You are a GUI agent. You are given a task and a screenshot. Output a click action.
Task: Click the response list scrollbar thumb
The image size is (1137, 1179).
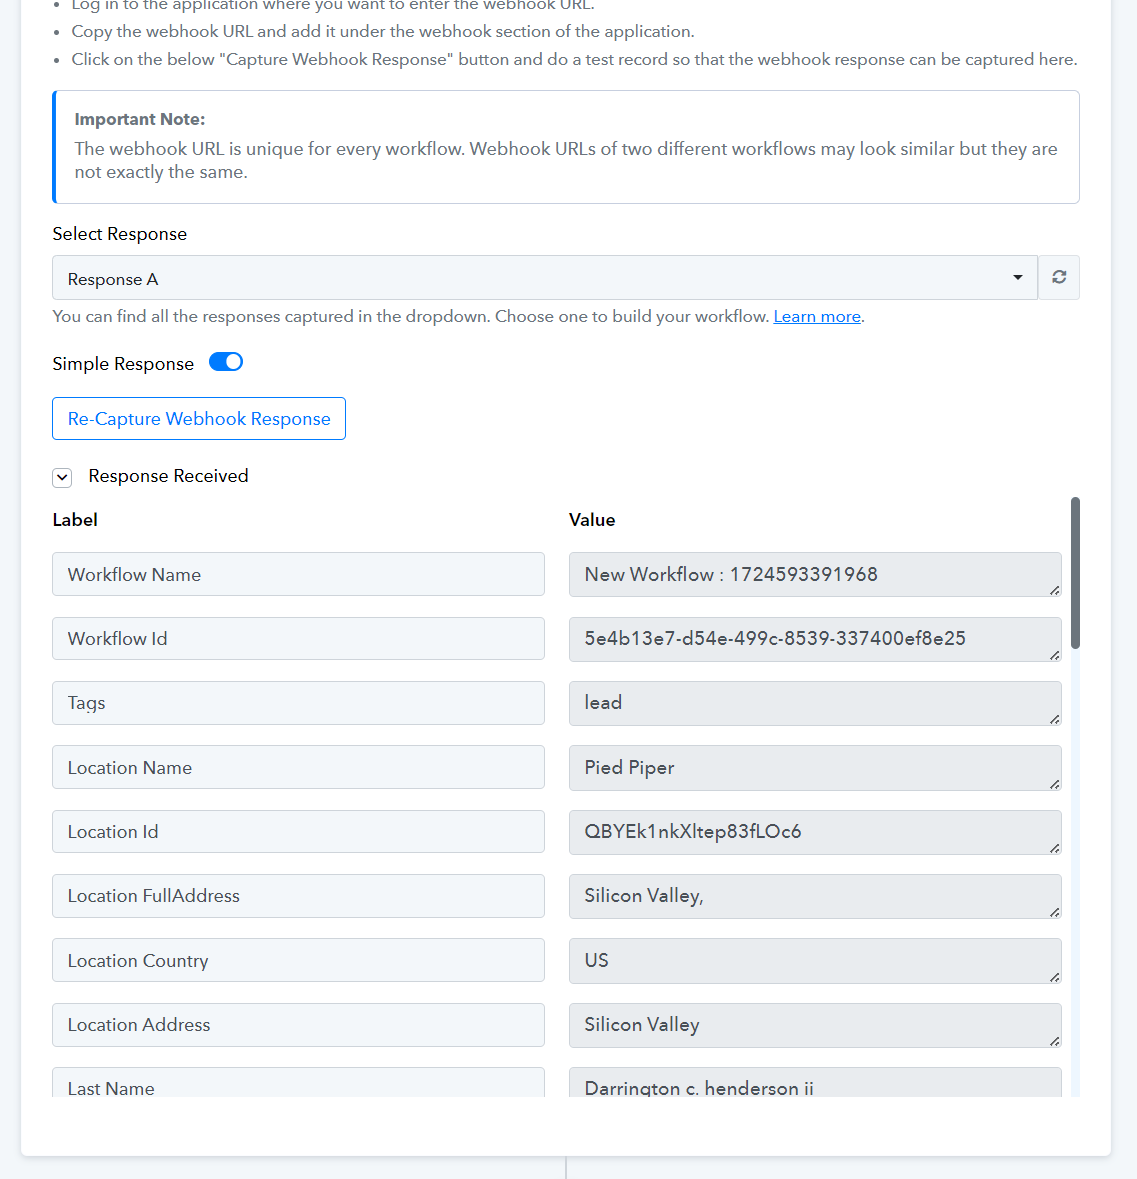click(1075, 572)
